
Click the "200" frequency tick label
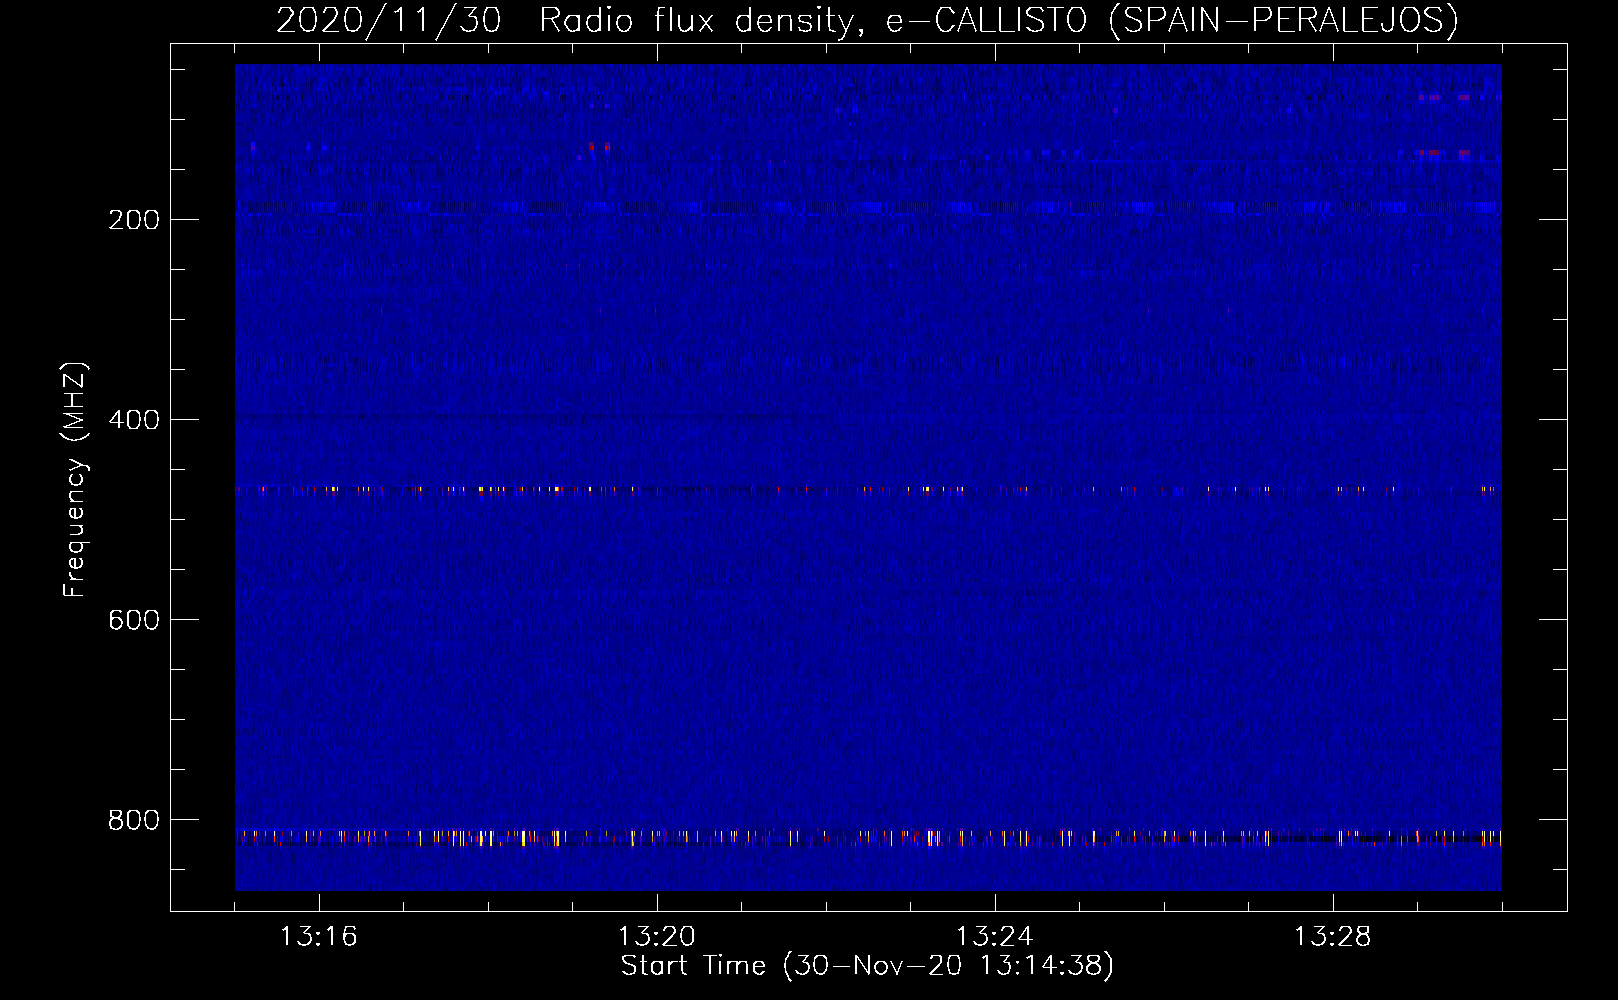point(134,220)
